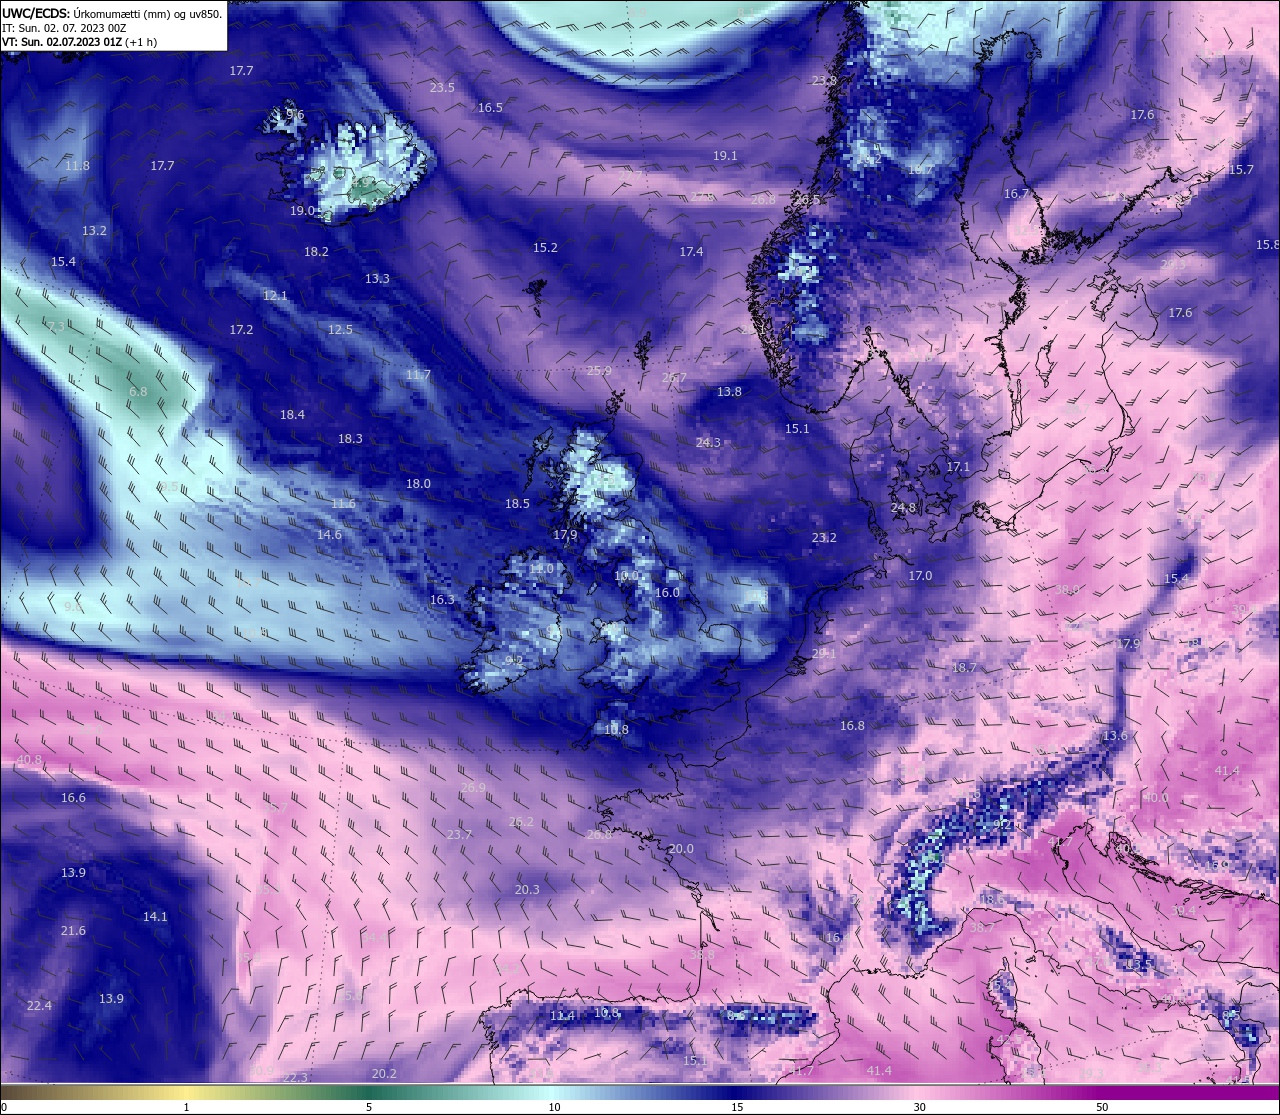Click the map value '23.2'
The height and width of the screenshot is (1115, 1280).
coord(824,538)
